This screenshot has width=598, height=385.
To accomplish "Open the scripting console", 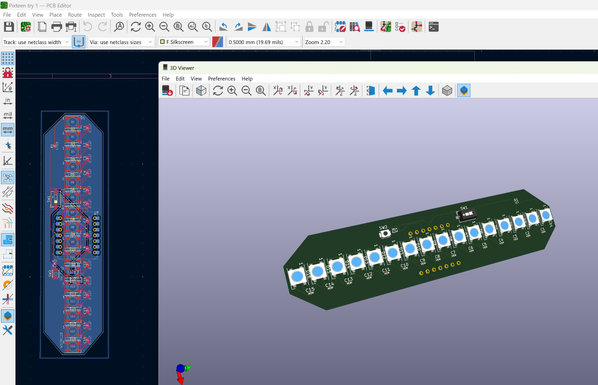I will tap(433, 27).
